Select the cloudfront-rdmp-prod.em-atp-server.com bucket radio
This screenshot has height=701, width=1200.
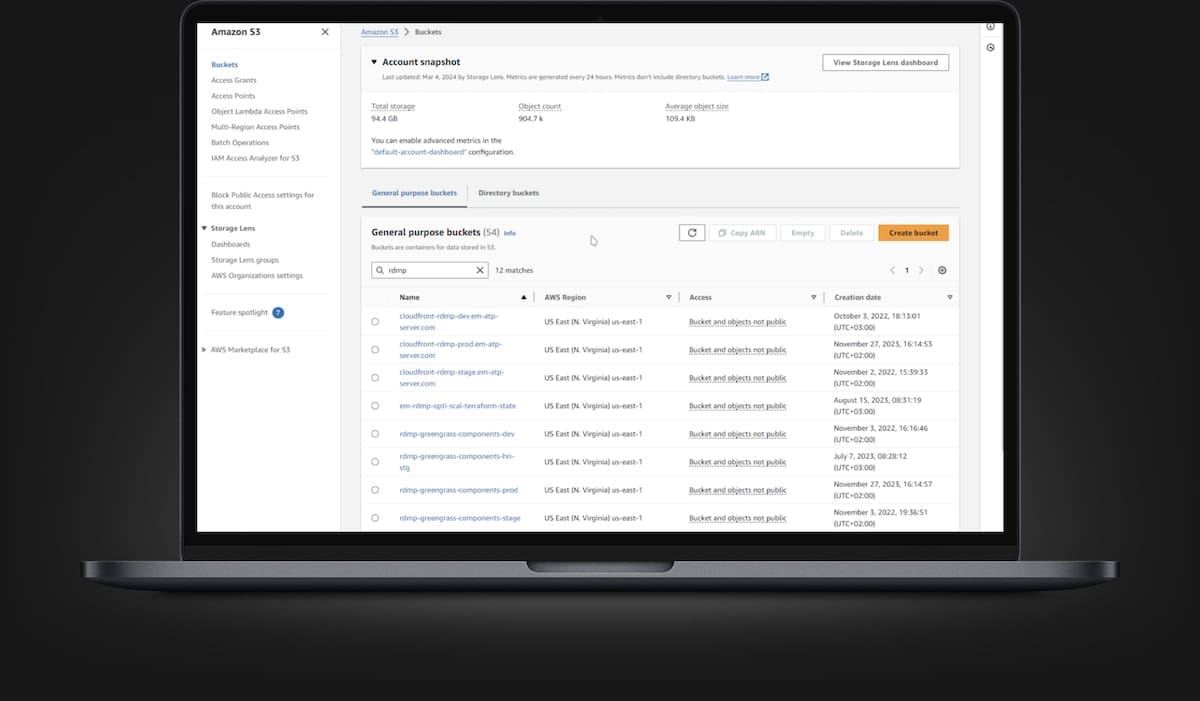point(375,349)
